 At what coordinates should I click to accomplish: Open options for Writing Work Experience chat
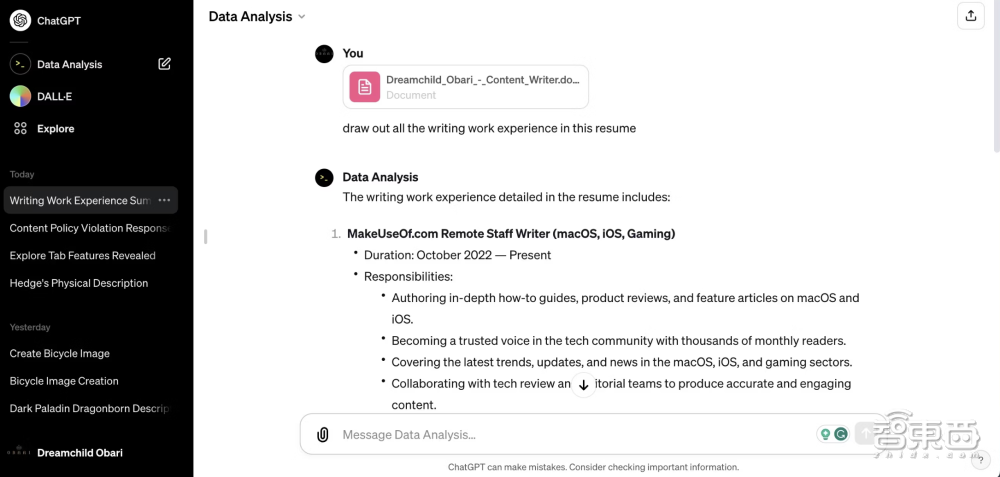click(x=164, y=200)
